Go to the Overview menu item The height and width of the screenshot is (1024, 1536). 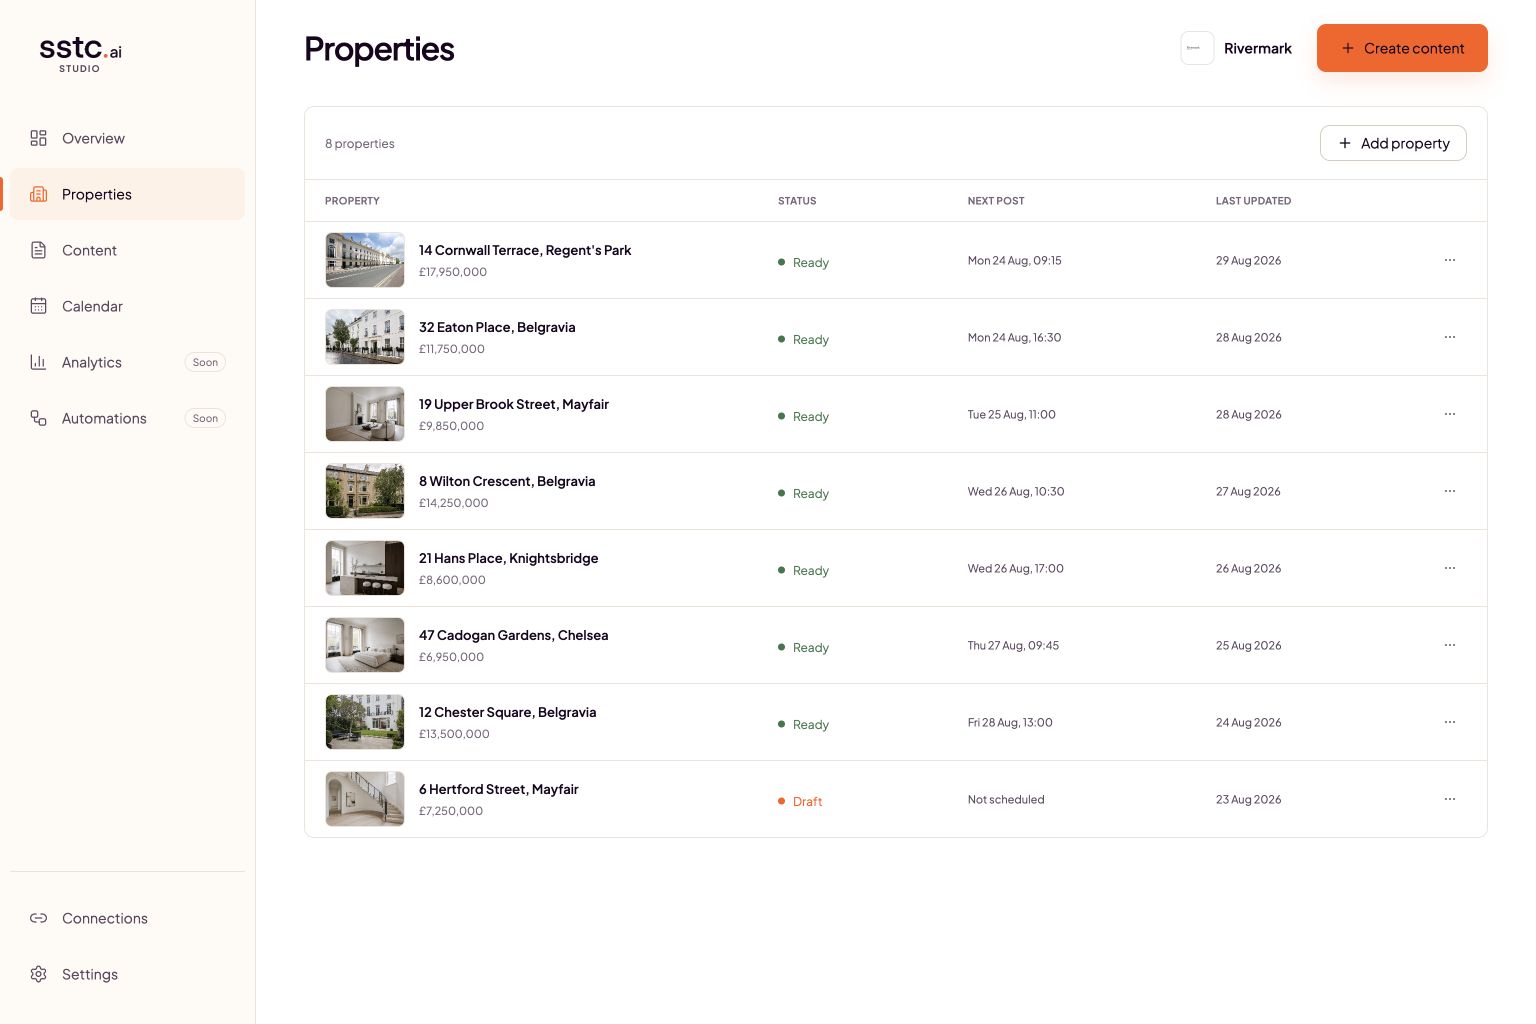pyautogui.click(x=128, y=138)
